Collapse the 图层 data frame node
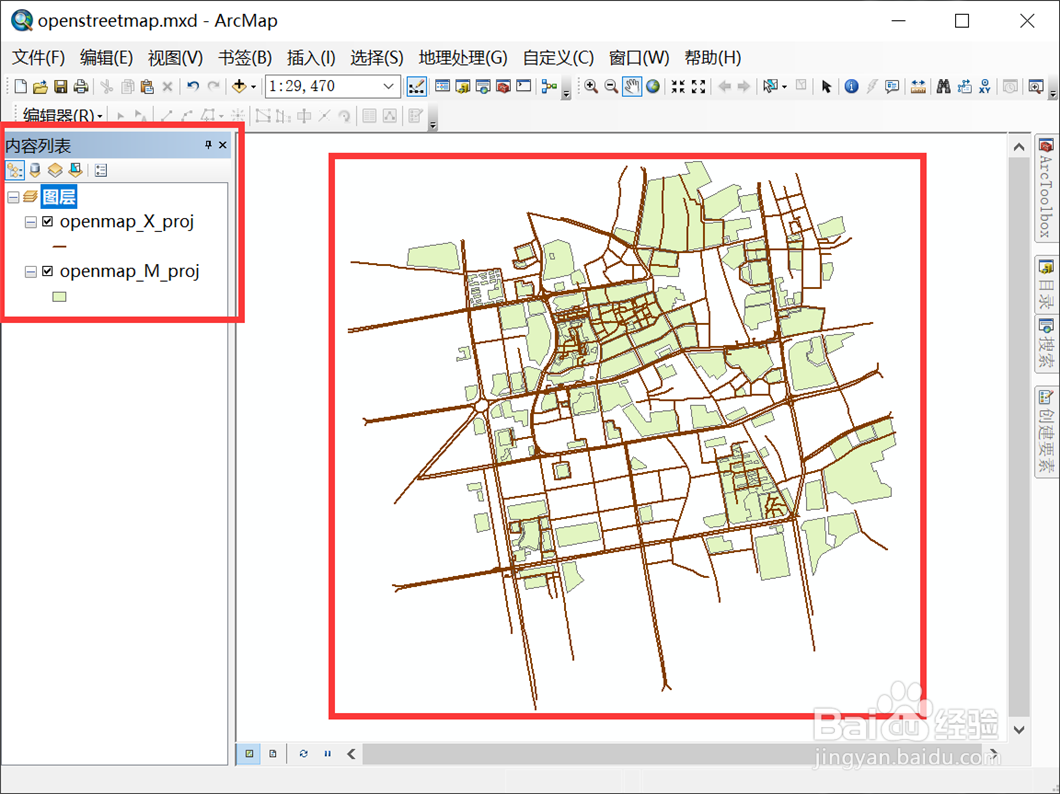The image size is (1060, 794). (13, 197)
